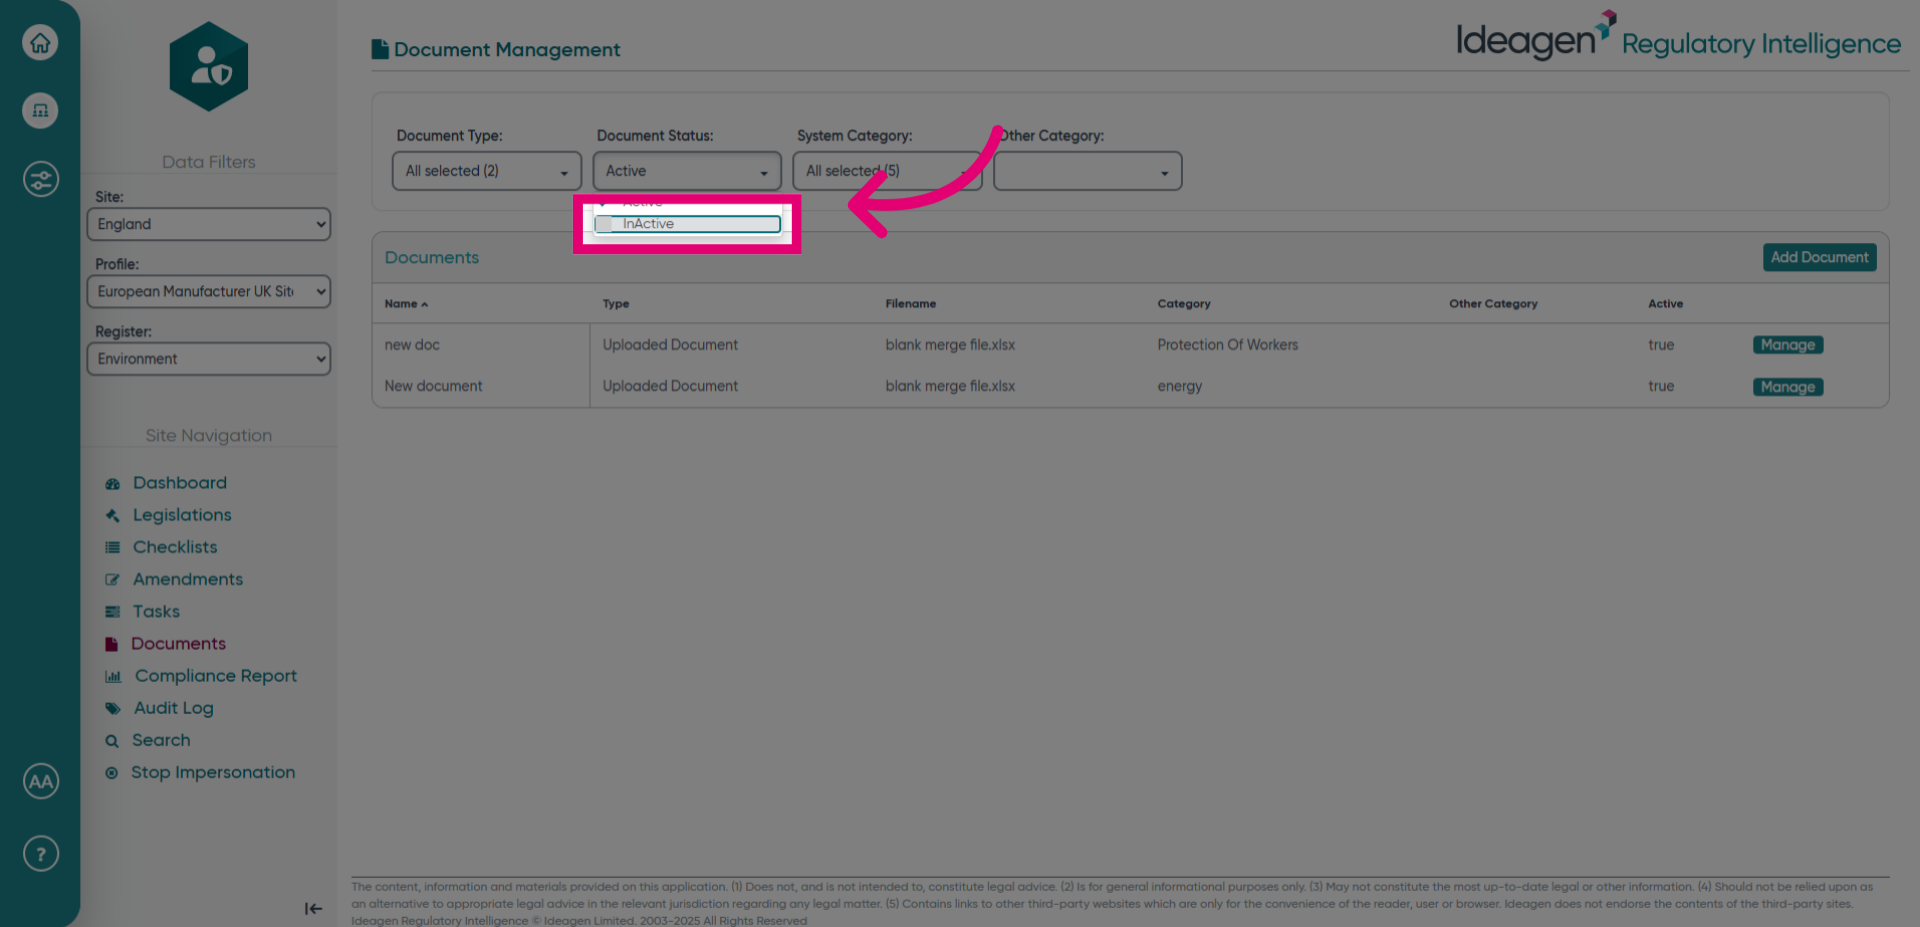The width and height of the screenshot is (1920, 927).
Task: Click the 'new doc' name cell
Action: [x=412, y=345]
